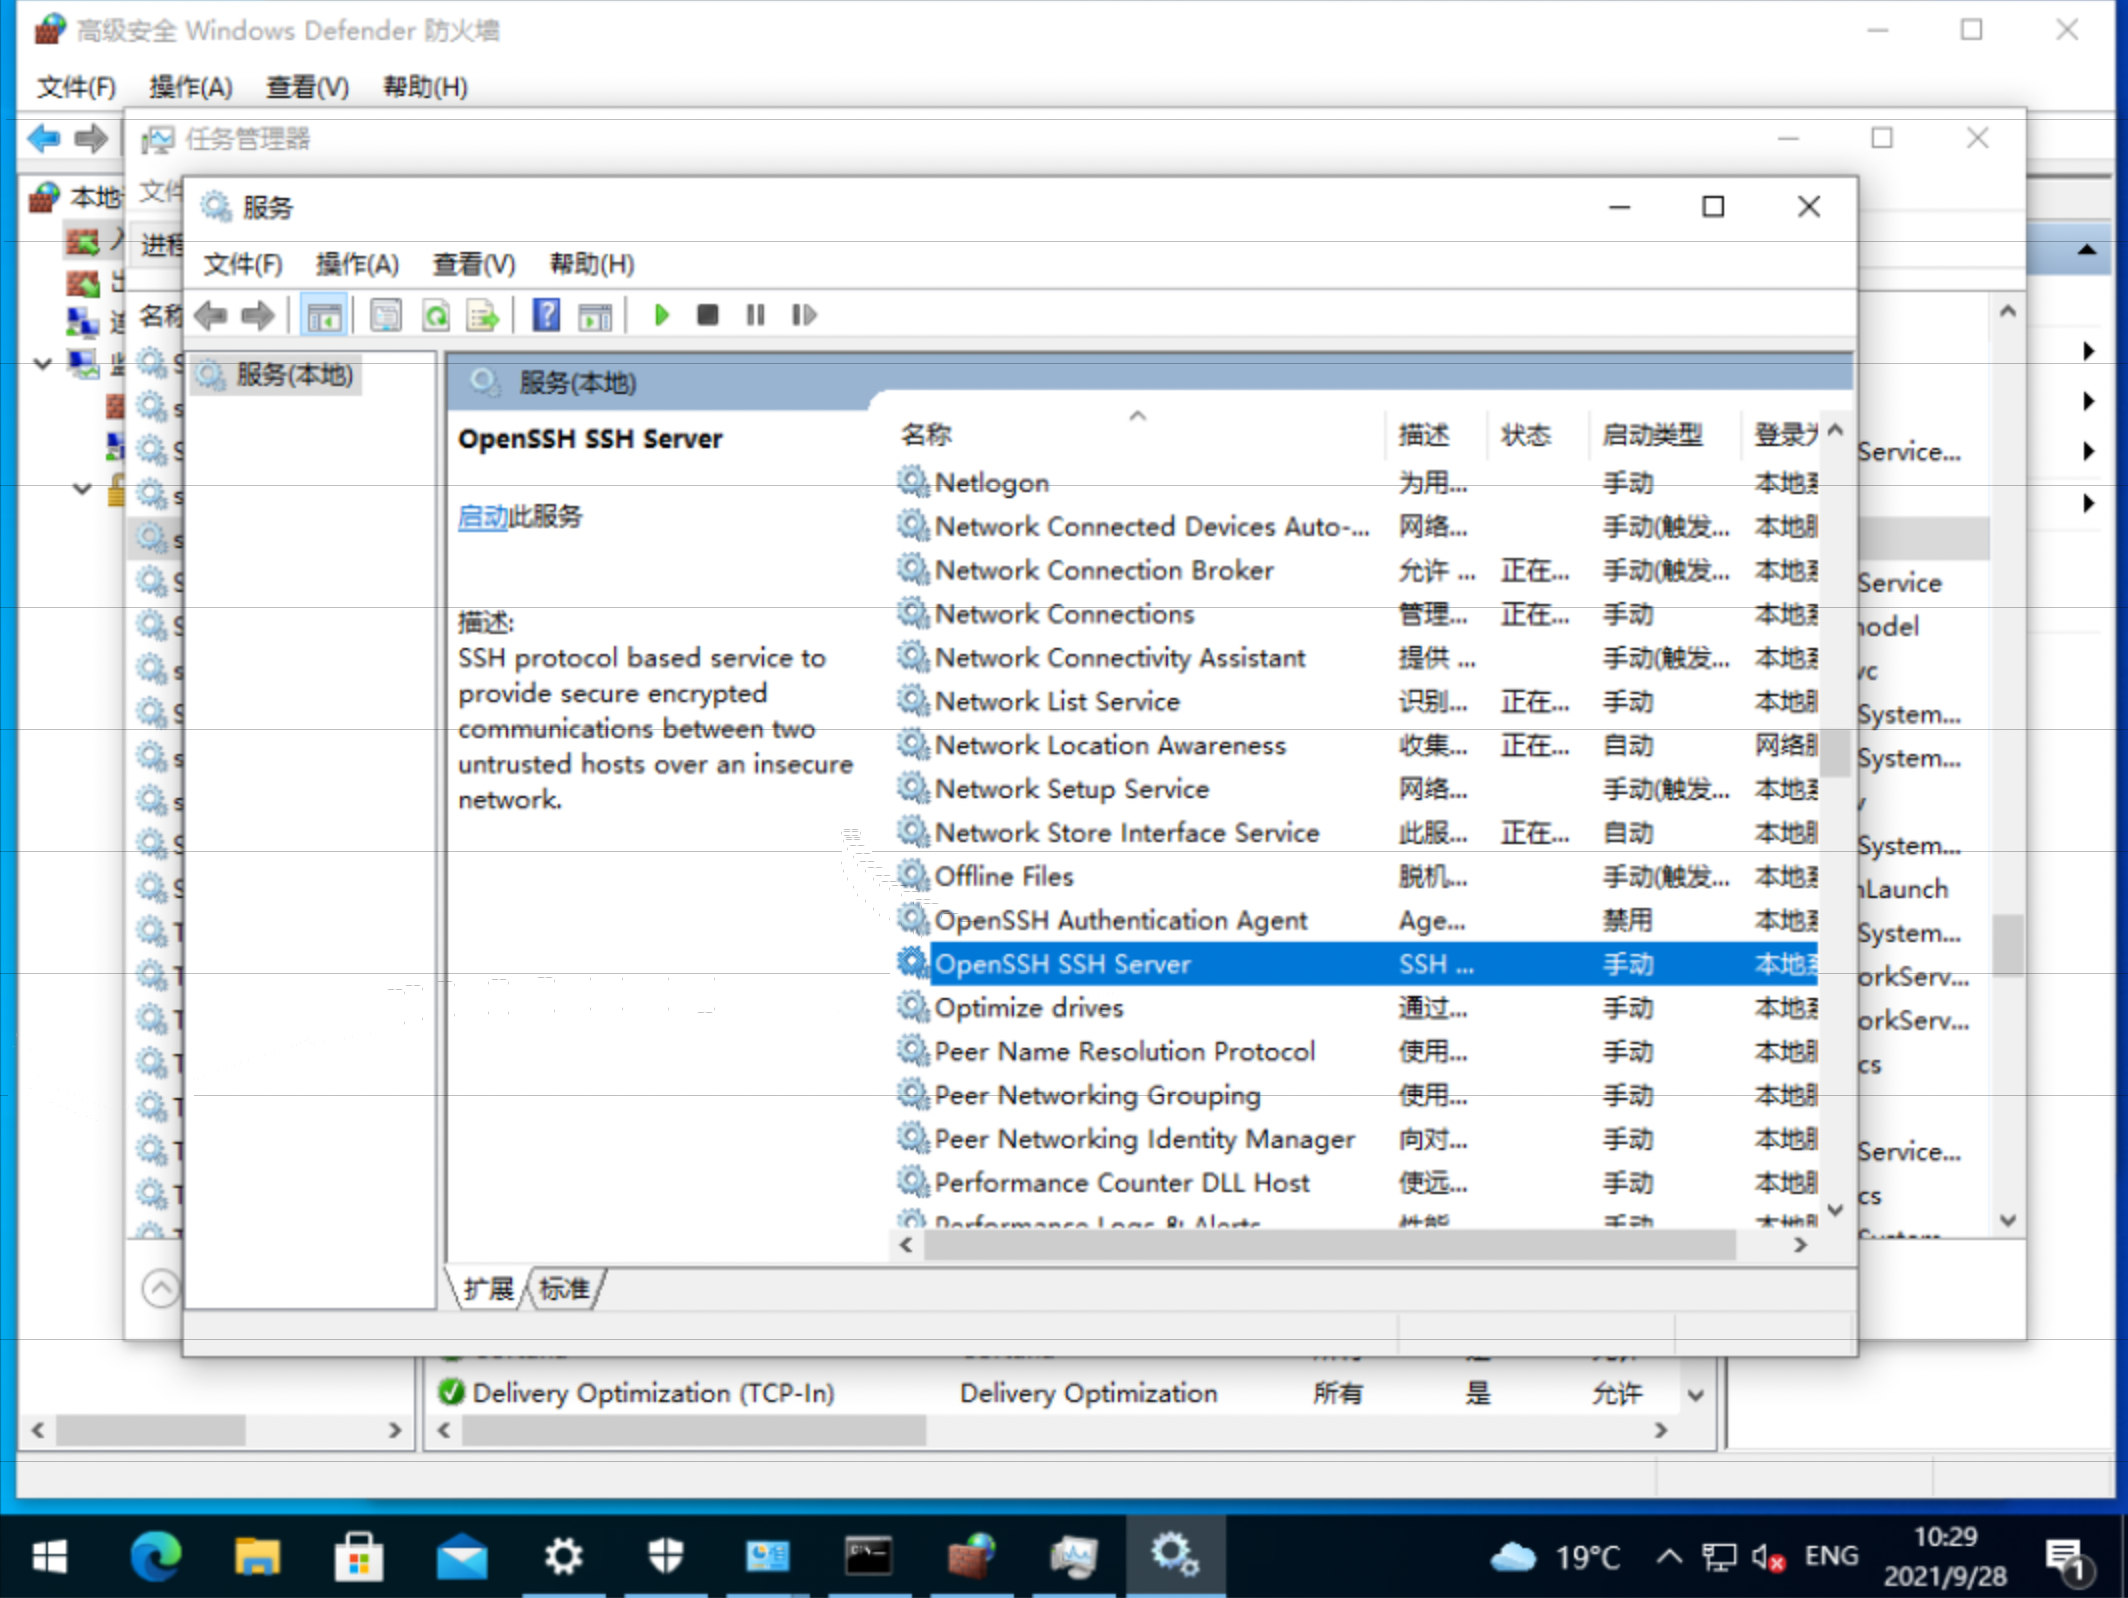
Task: Select the OpenSSH Authentication Agent service
Action: click(1120, 920)
